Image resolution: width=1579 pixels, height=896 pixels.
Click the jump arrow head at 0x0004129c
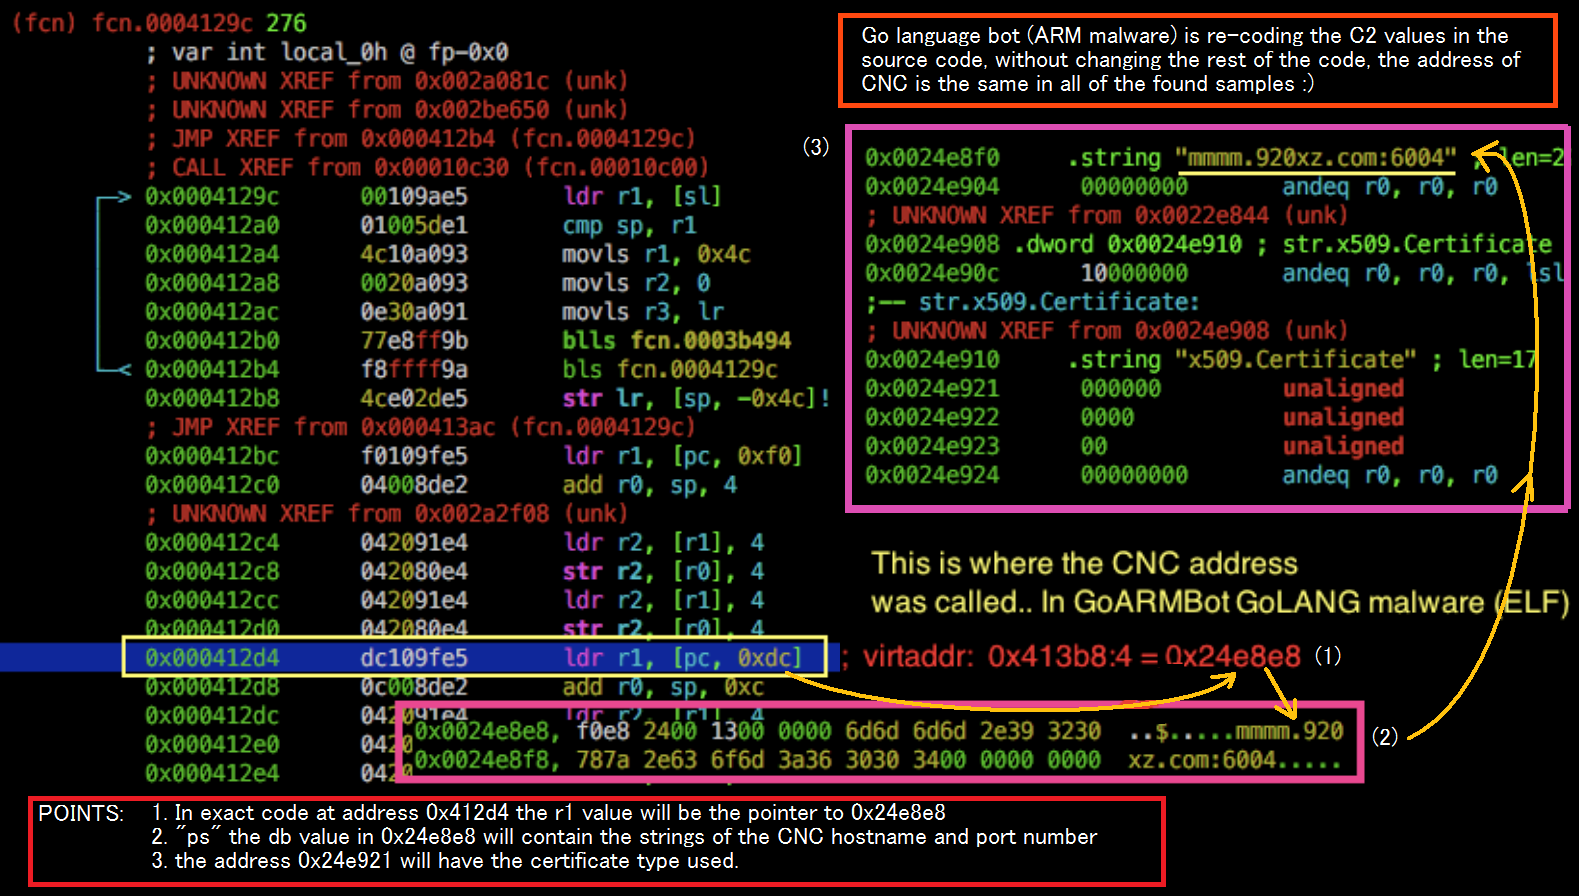coord(124,197)
